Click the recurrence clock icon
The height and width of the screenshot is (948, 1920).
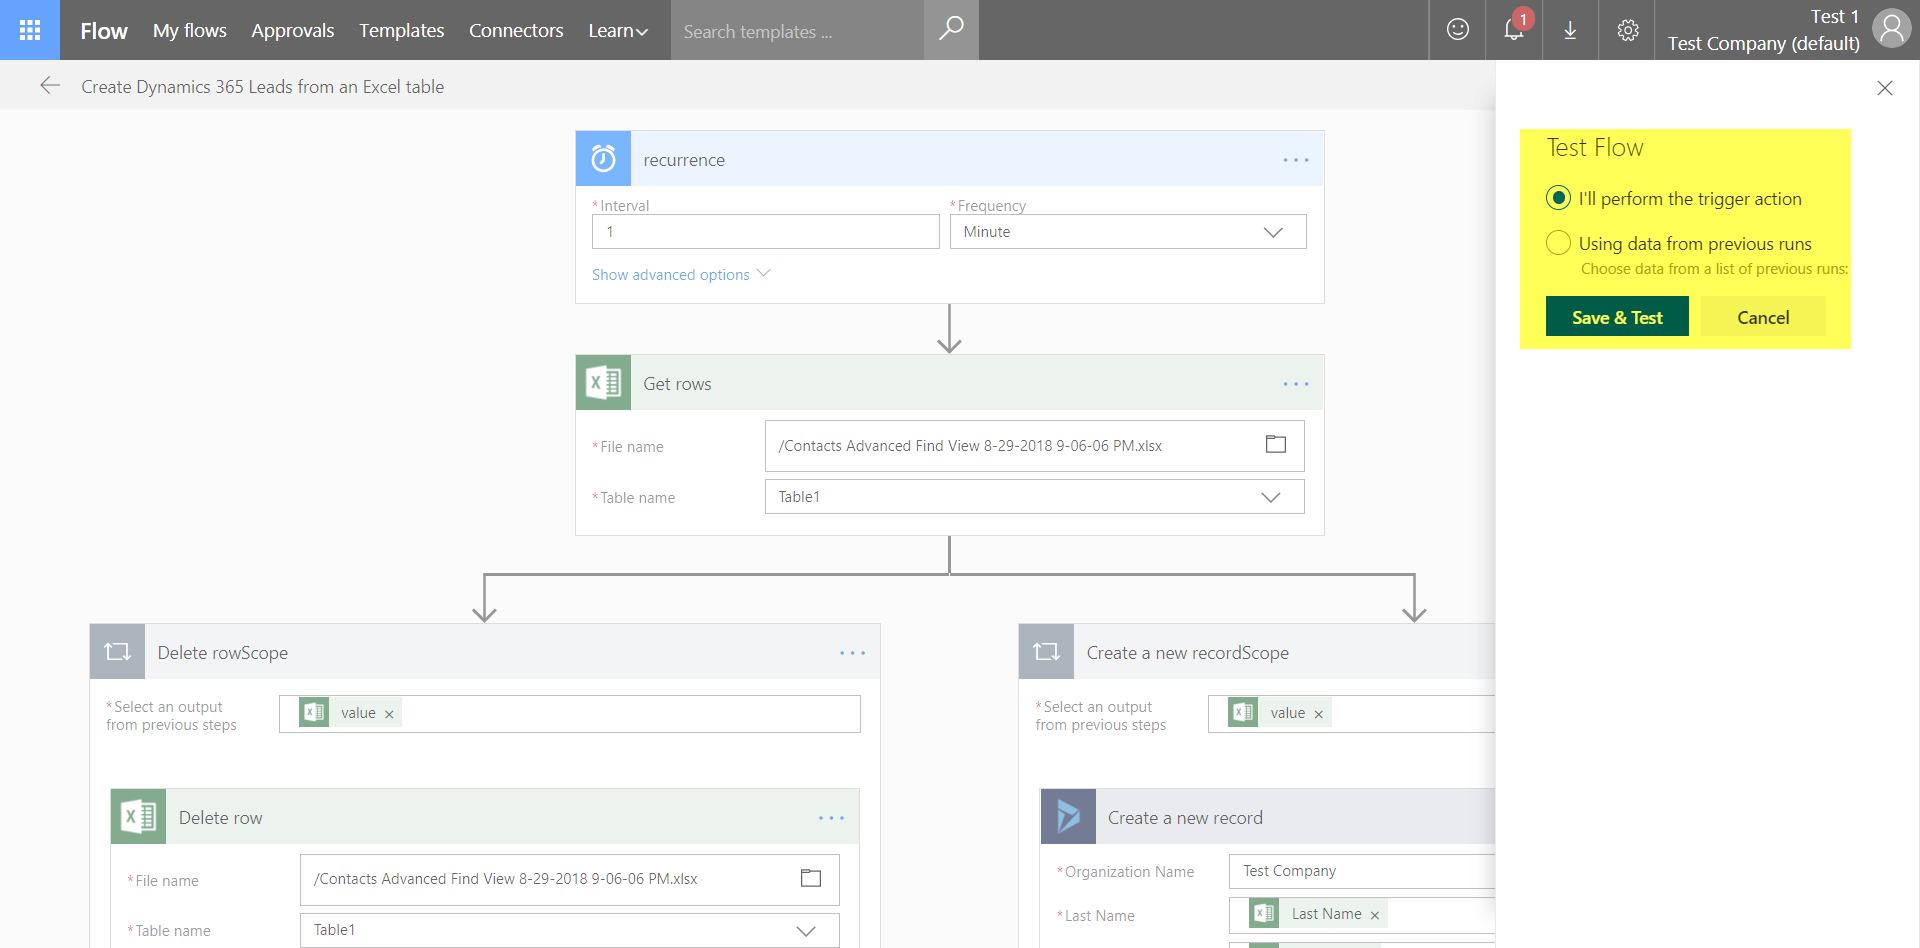pos(603,158)
